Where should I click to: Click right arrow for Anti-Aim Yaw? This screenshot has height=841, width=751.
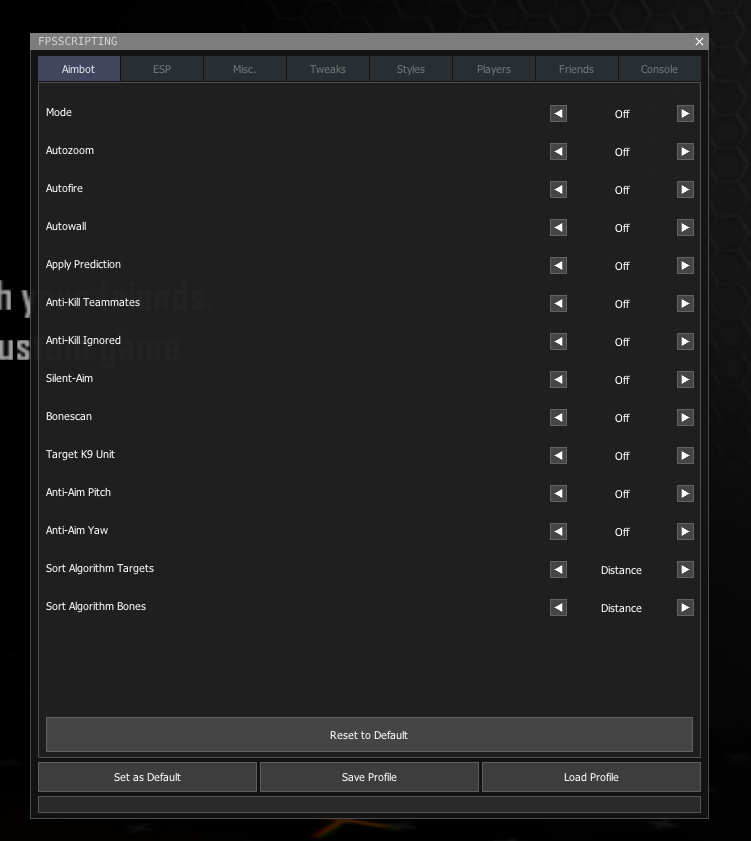(685, 532)
